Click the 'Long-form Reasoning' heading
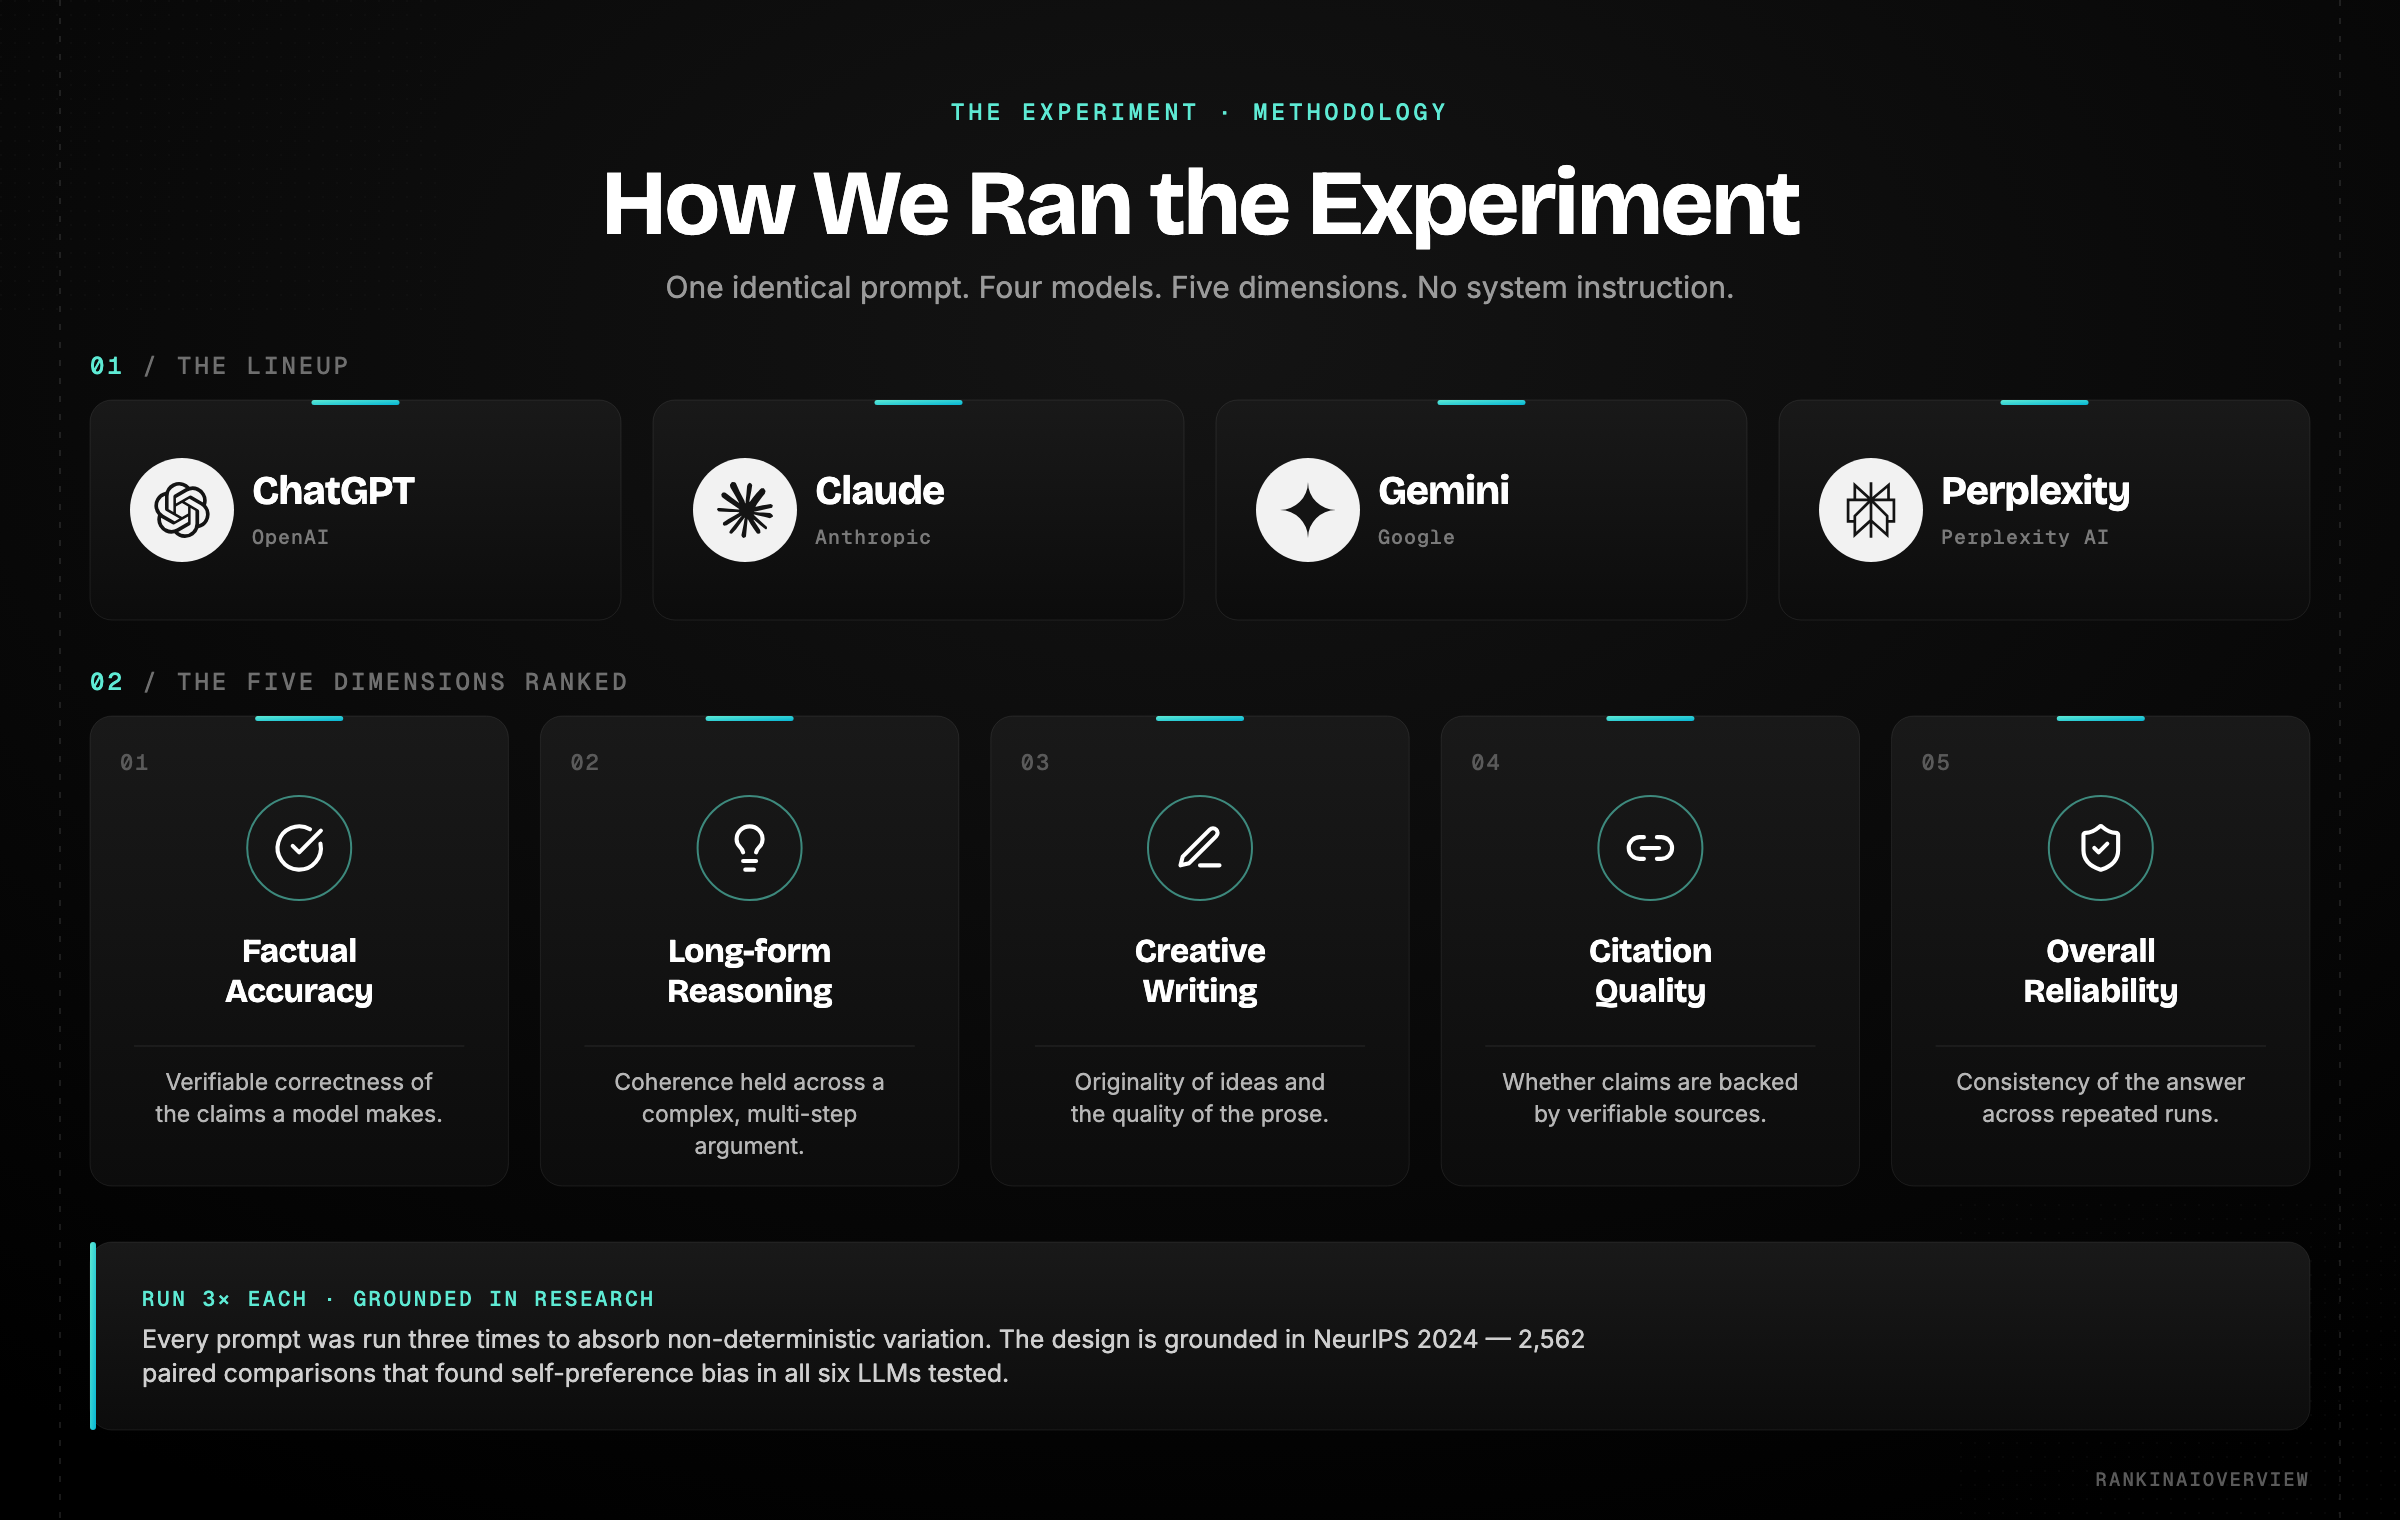This screenshot has height=1520, width=2400. click(x=749, y=971)
